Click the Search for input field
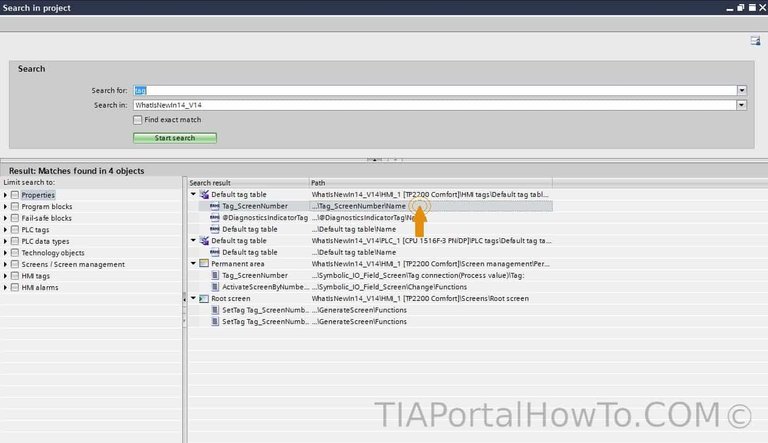The height and width of the screenshot is (443, 768). [435, 90]
